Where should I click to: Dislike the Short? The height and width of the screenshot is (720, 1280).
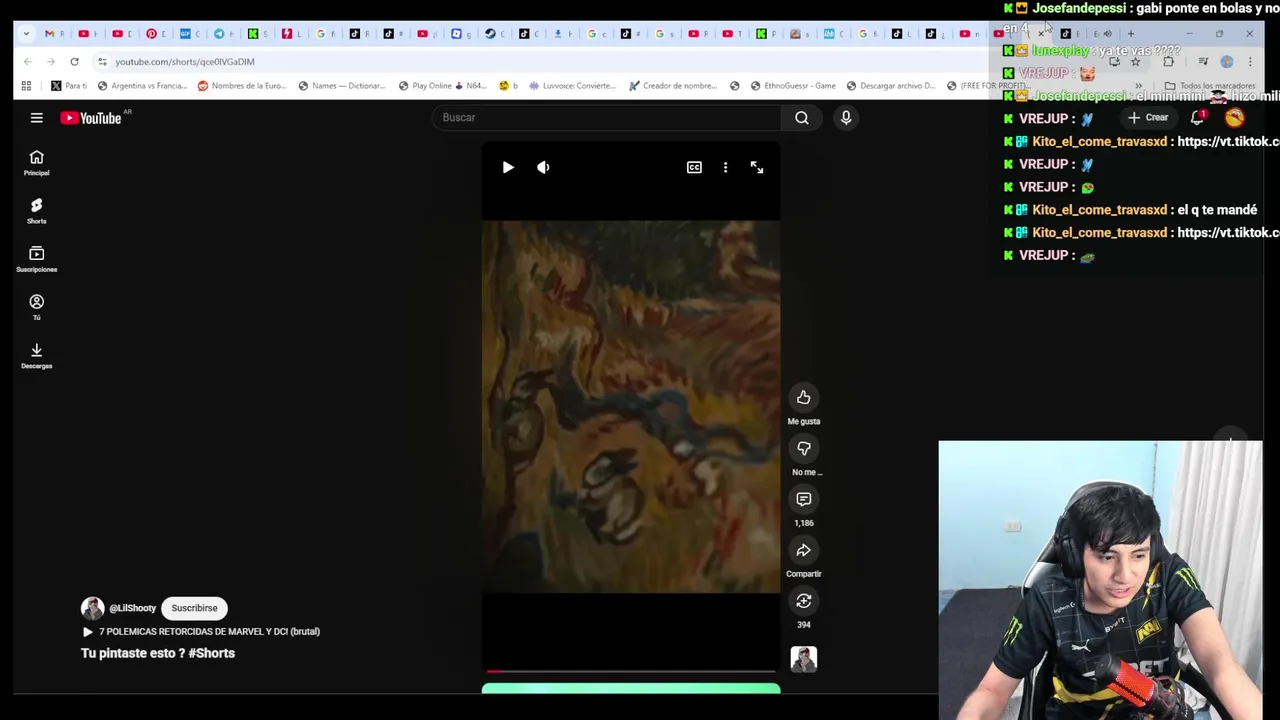tap(804, 449)
